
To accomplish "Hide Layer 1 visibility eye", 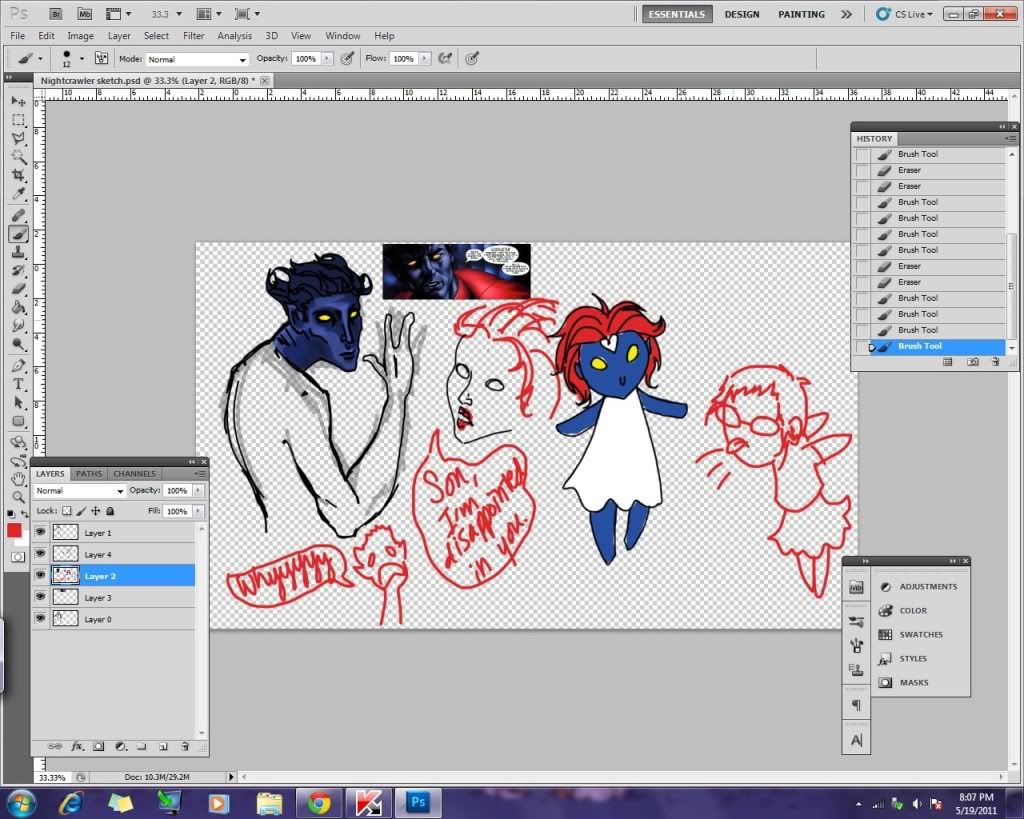I will click(x=40, y=532).
